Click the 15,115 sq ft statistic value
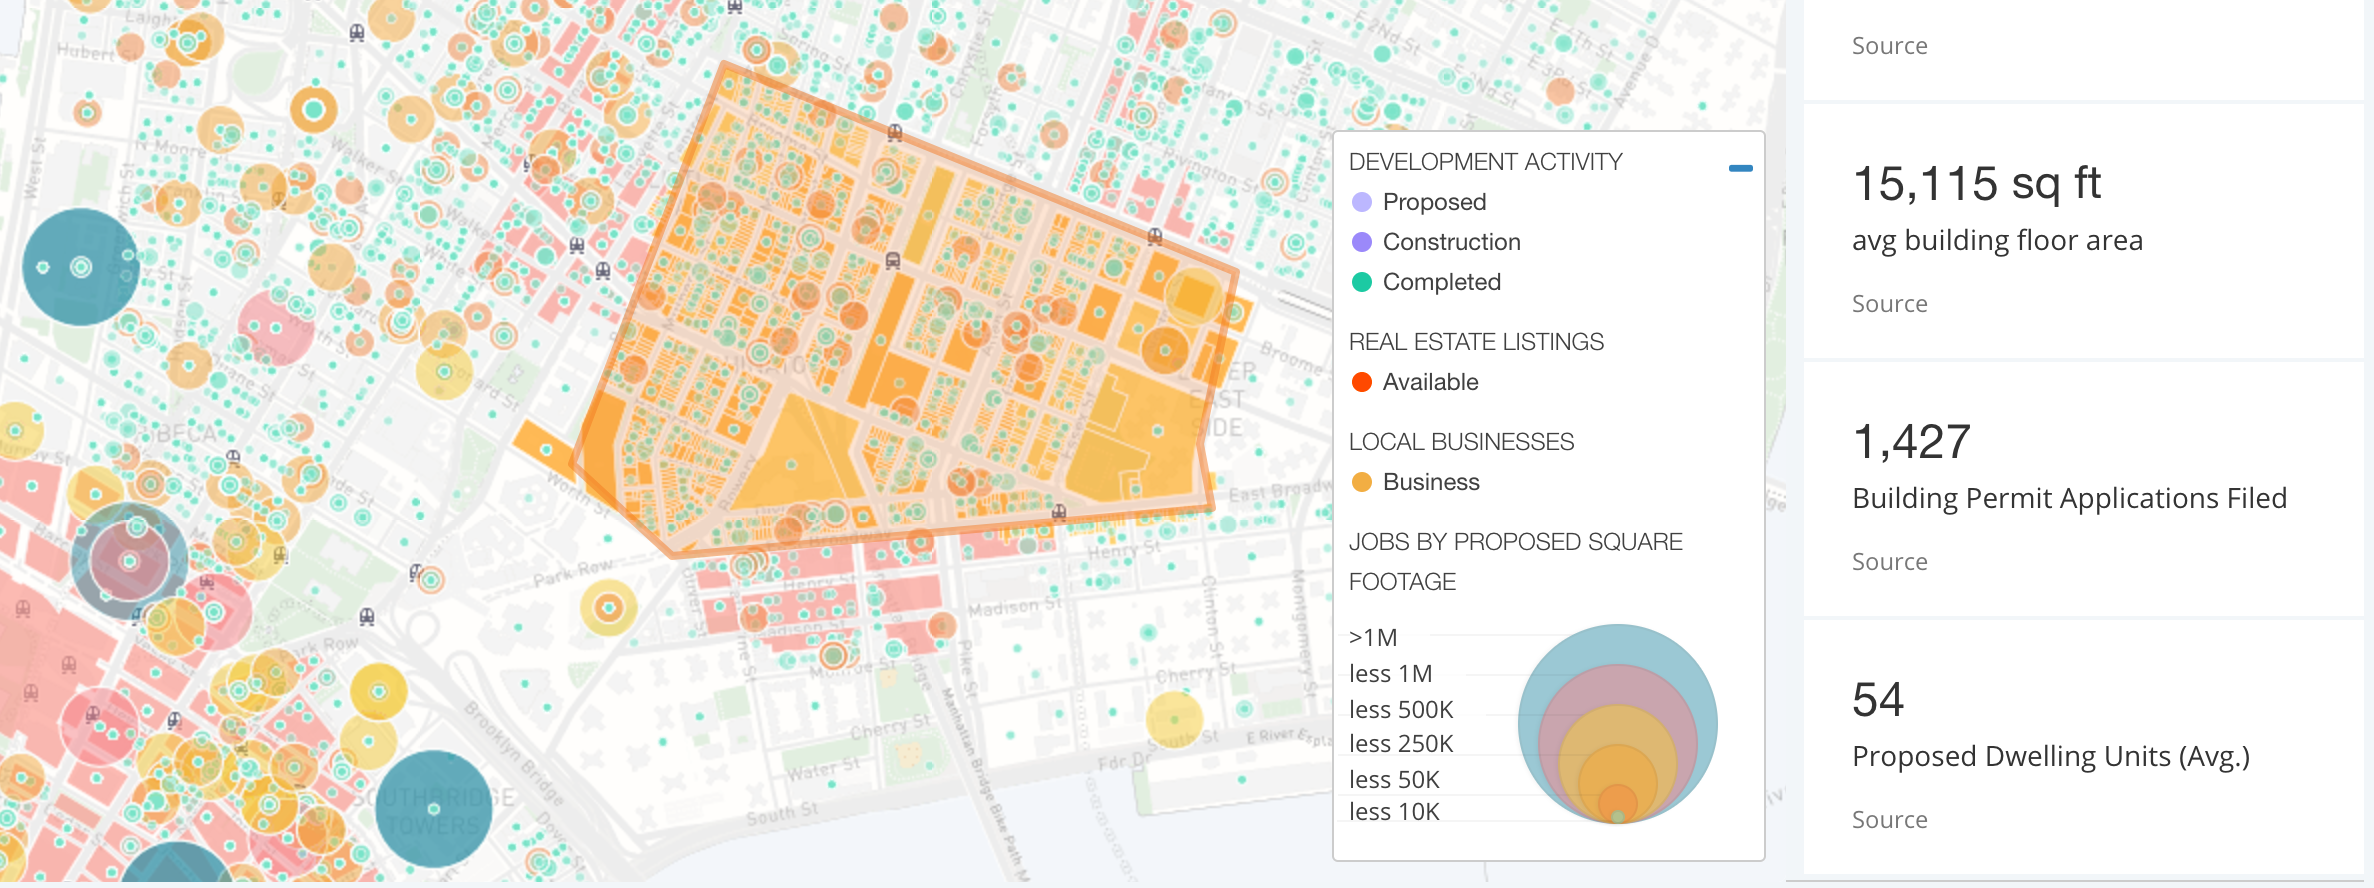The image size is (2374, 888). pyautogui.click(x=1976, y=184)
